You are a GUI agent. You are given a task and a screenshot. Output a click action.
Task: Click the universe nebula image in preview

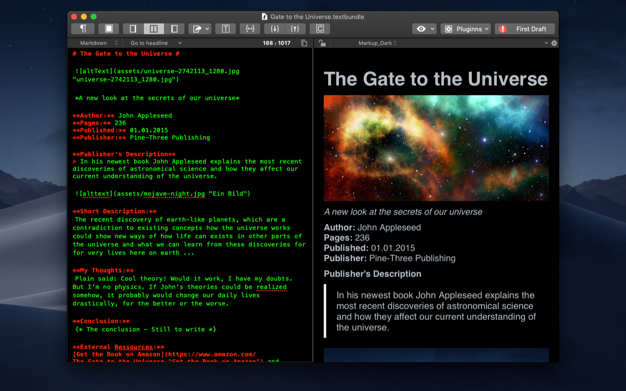(x=436, y=148)
